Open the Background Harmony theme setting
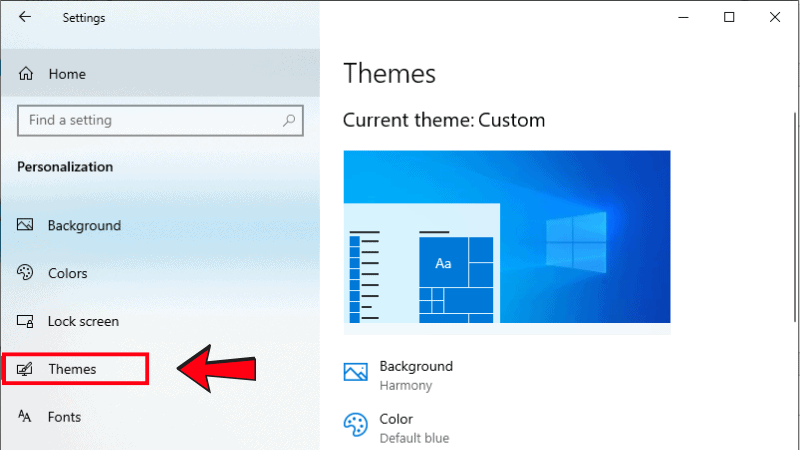 coord(415,375)
